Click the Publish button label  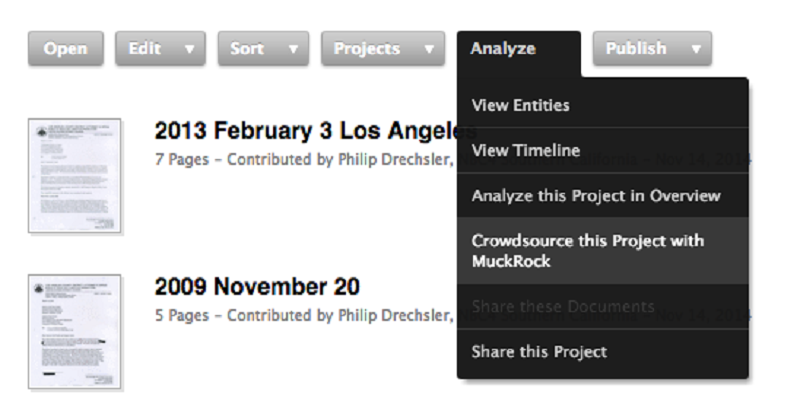pyautogui.click(x=636, y=48)
